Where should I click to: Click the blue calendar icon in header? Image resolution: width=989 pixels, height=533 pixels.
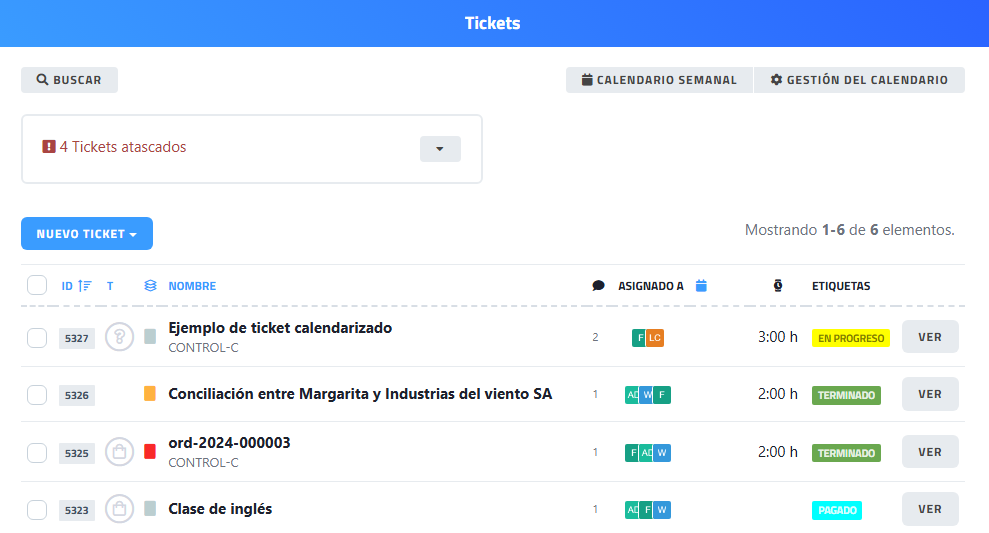point(701,286)
